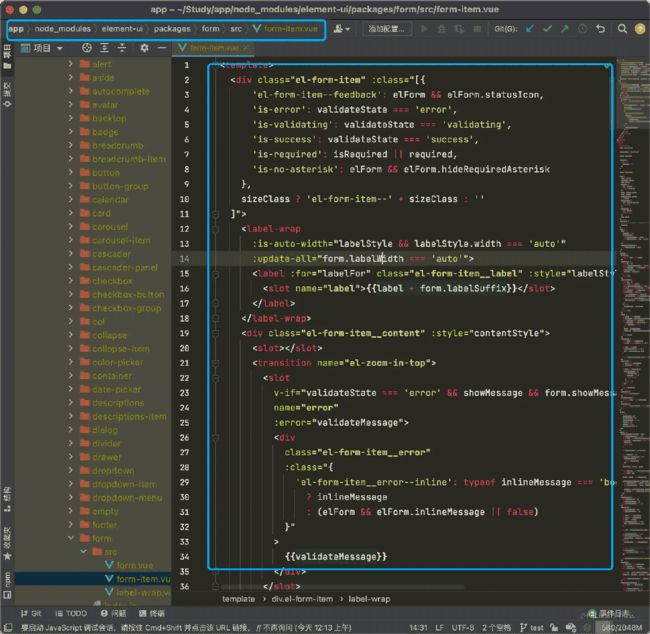The height and width of the screenshot is (634, 650).
Task: Click element-ui in the breadcrumb path
Action: tap(122, 29)
